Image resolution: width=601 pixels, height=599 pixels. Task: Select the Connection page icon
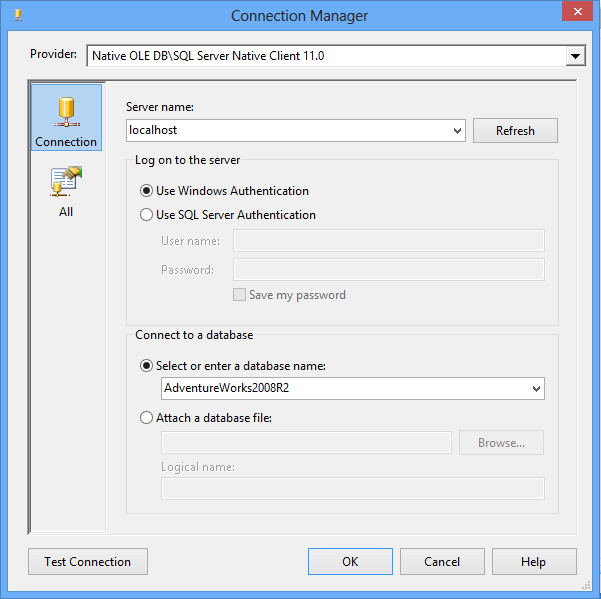[66, 118]
